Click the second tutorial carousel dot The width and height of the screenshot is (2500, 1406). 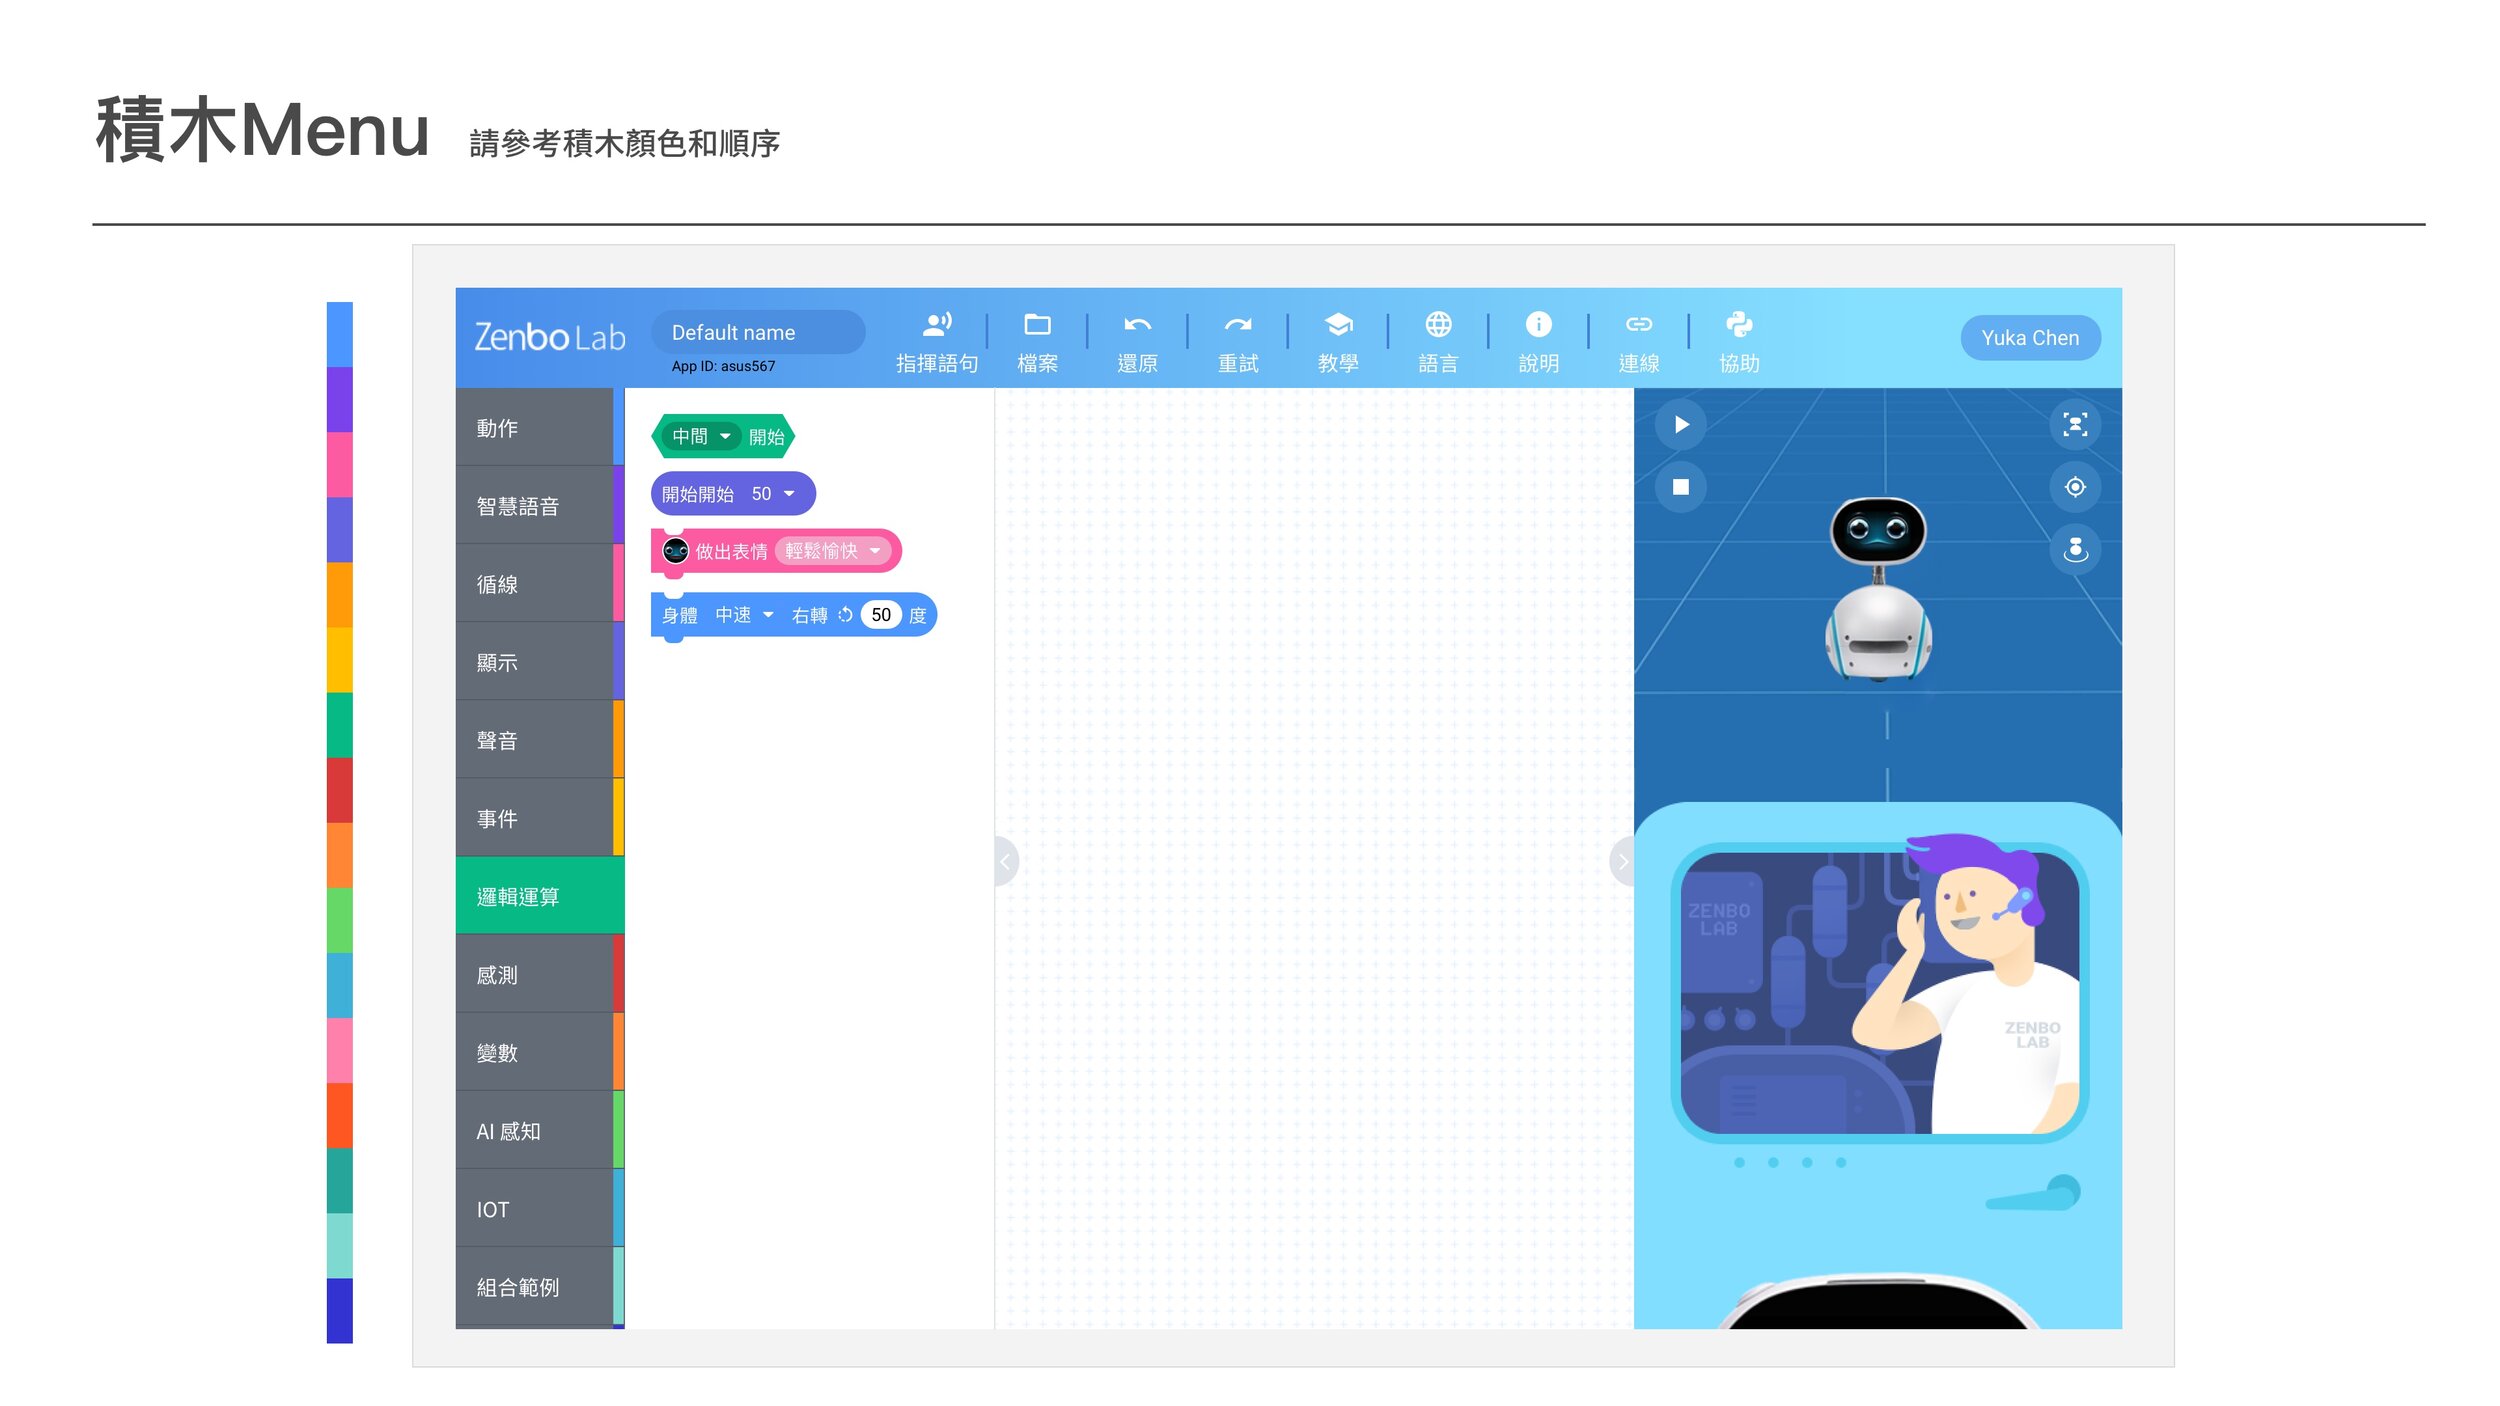[1773, 1162]
